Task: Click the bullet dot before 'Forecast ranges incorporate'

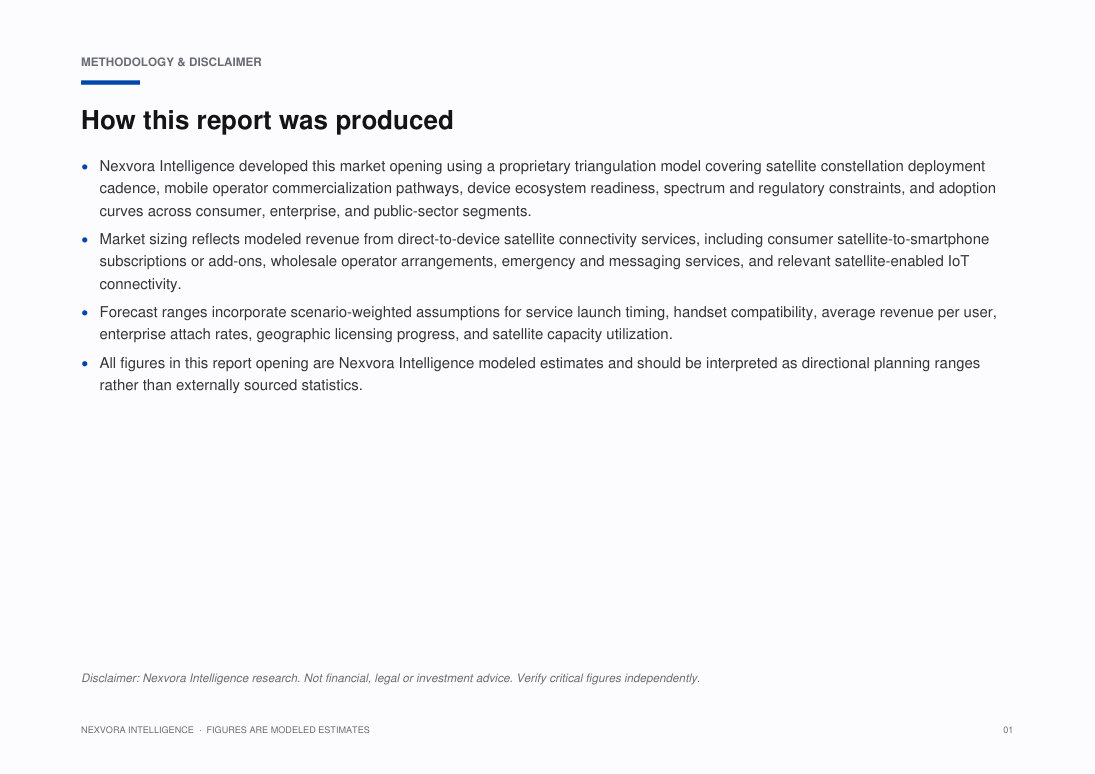Action: tap(85, 313)
